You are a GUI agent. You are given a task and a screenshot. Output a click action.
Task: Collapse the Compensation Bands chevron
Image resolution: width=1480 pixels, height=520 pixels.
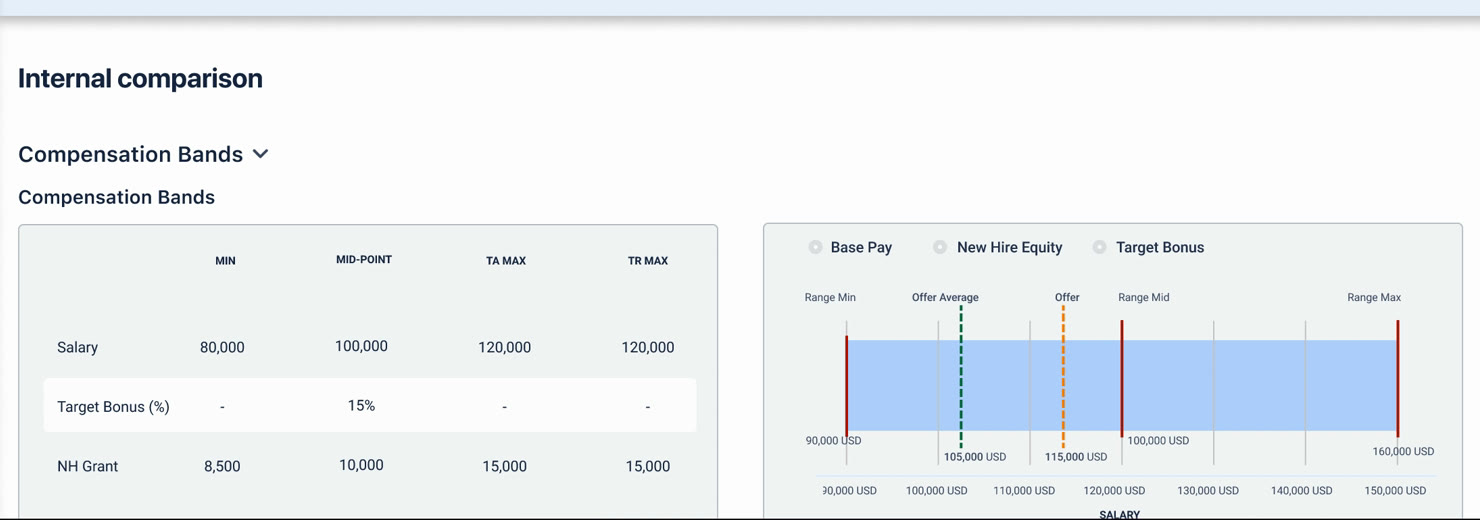[x=261, y=154]
